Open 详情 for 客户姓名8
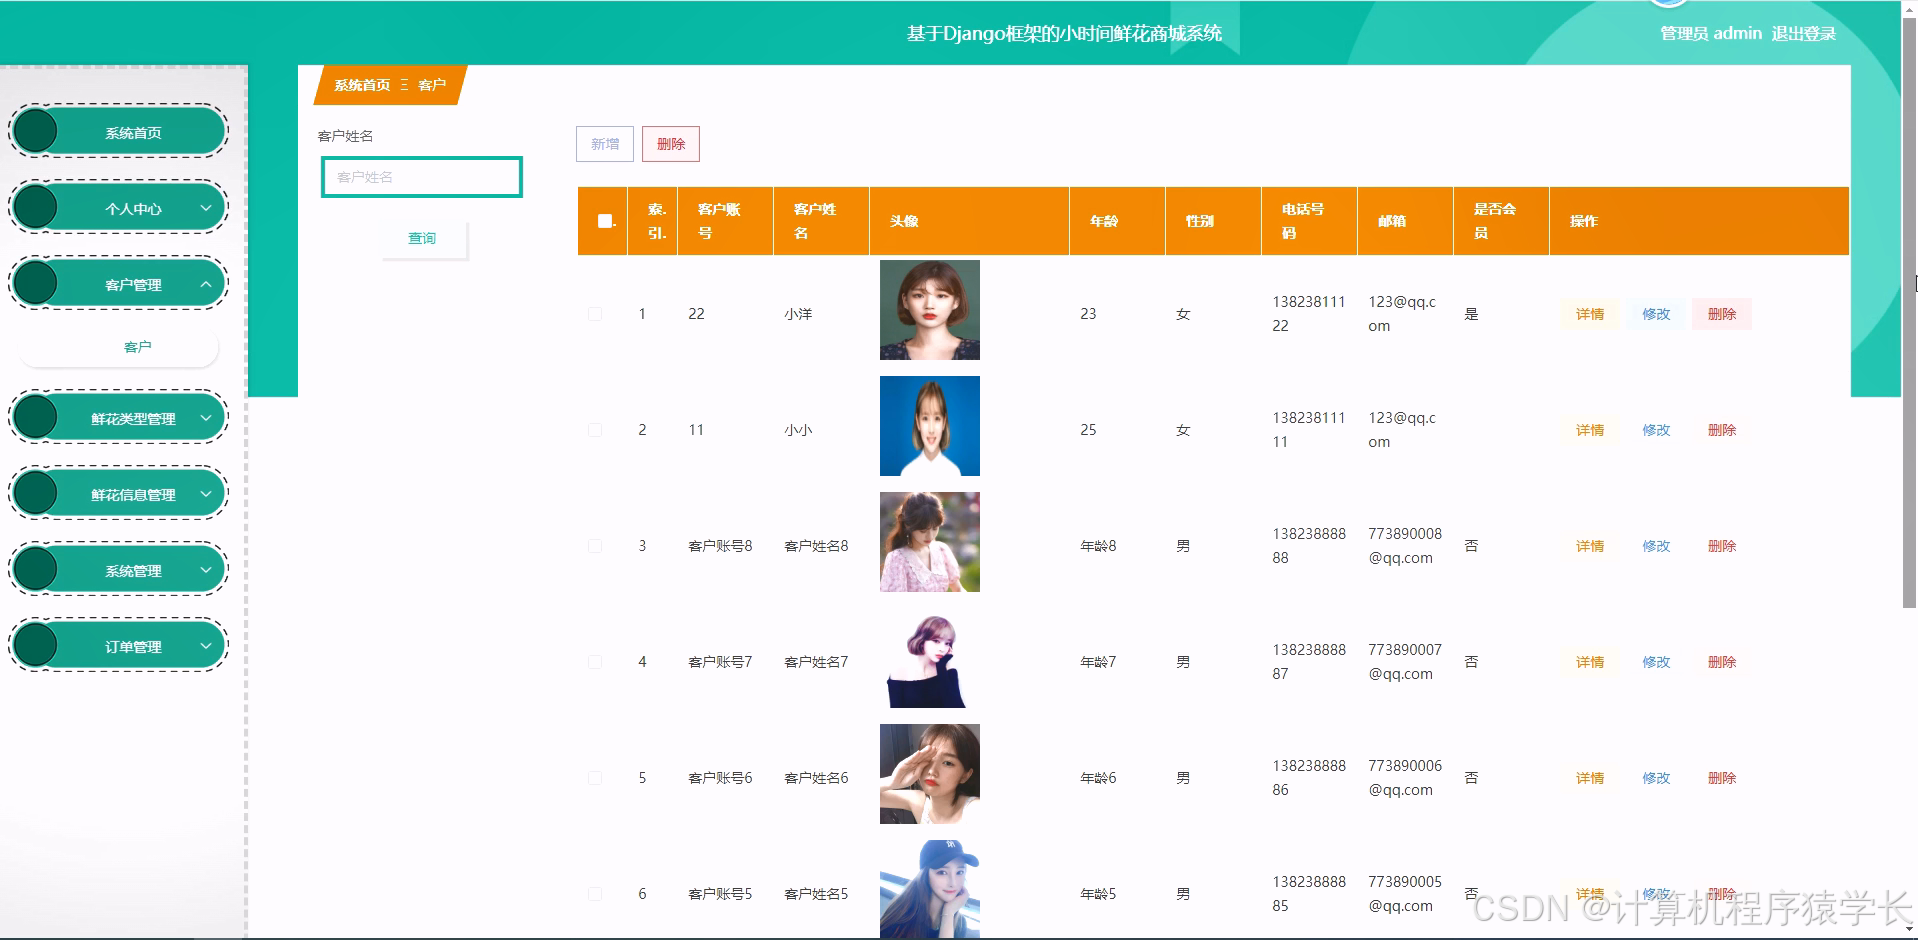Screen dimensions: 1918x940 pos(1590,546)
